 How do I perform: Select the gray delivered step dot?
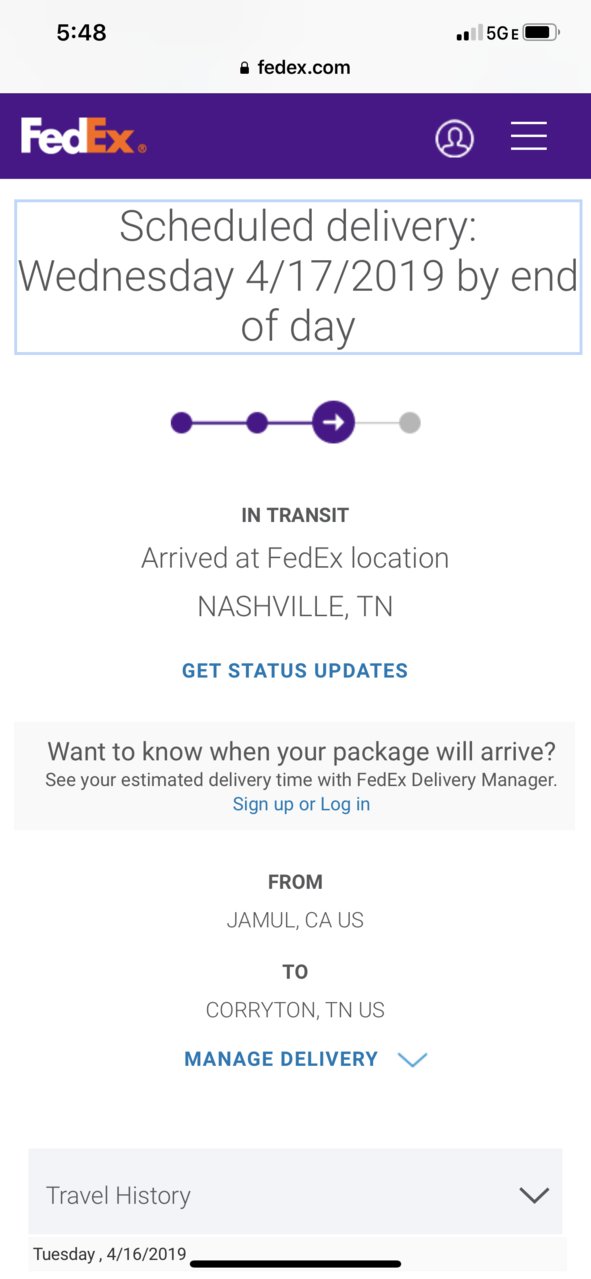[409, 423]
